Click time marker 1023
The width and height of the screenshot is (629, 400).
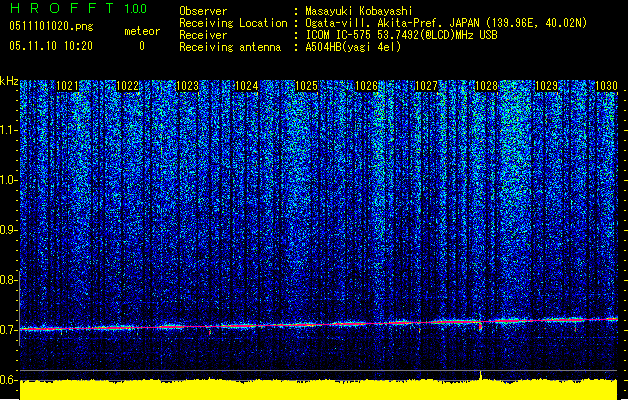187,86
